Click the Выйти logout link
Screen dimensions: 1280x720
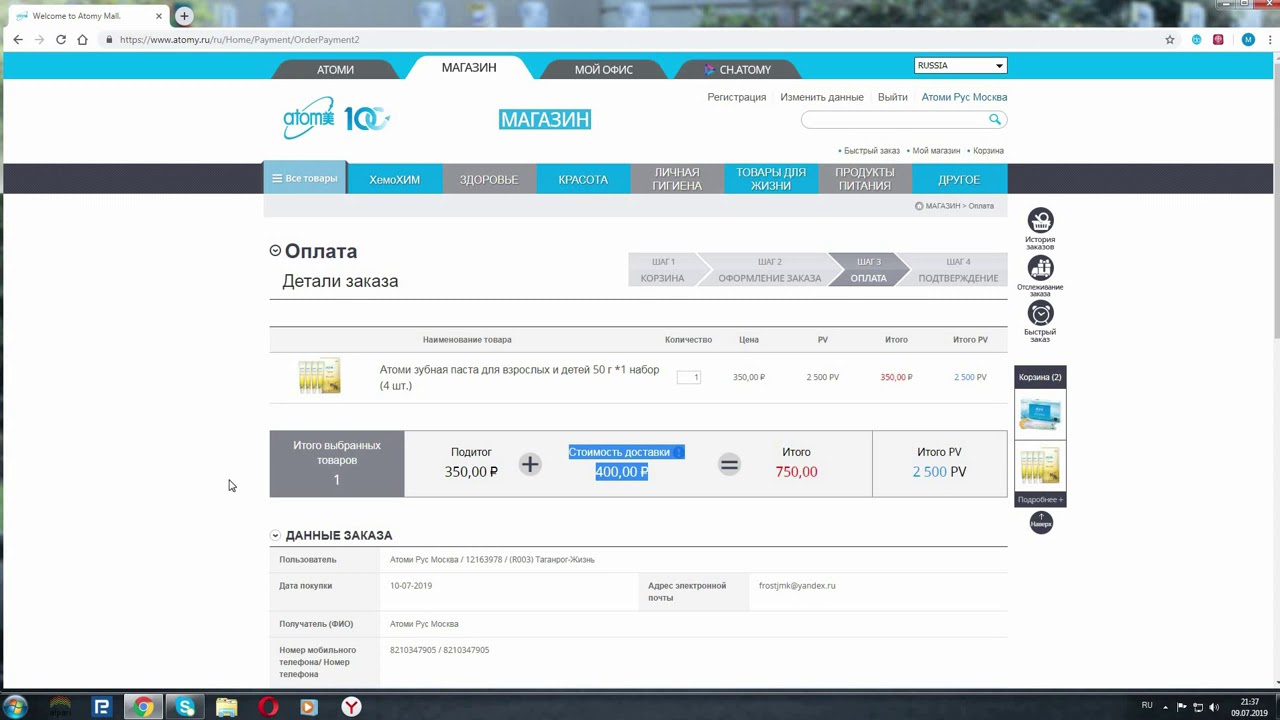[893, 97]
